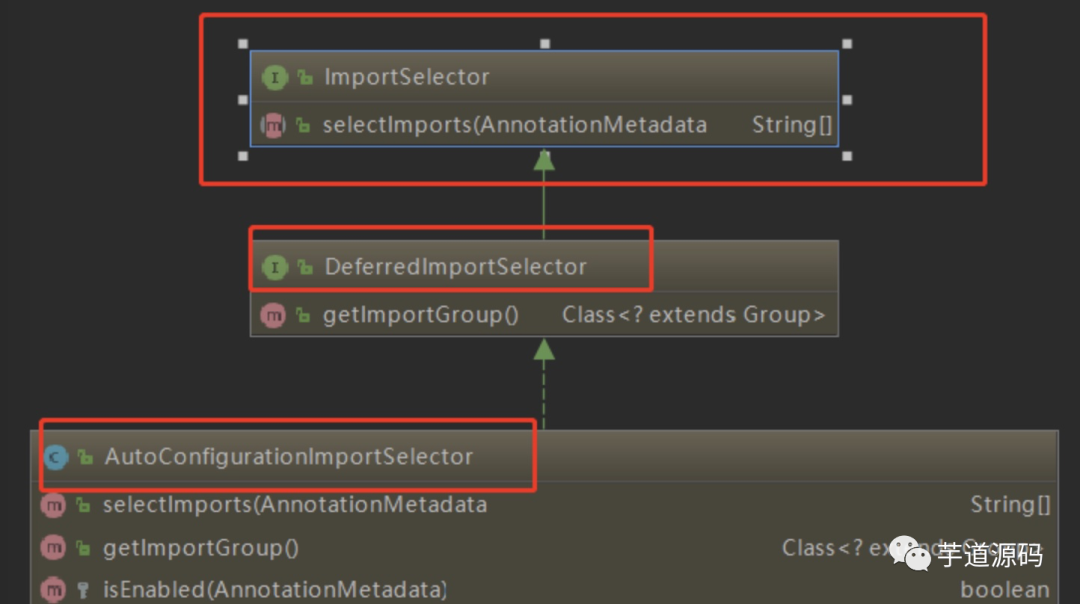Image resolution: width=1080 pixels, height=604 pixels.
Task: Click the visibility icon next to ImportSelector
Action: click(x=305, y=78)
